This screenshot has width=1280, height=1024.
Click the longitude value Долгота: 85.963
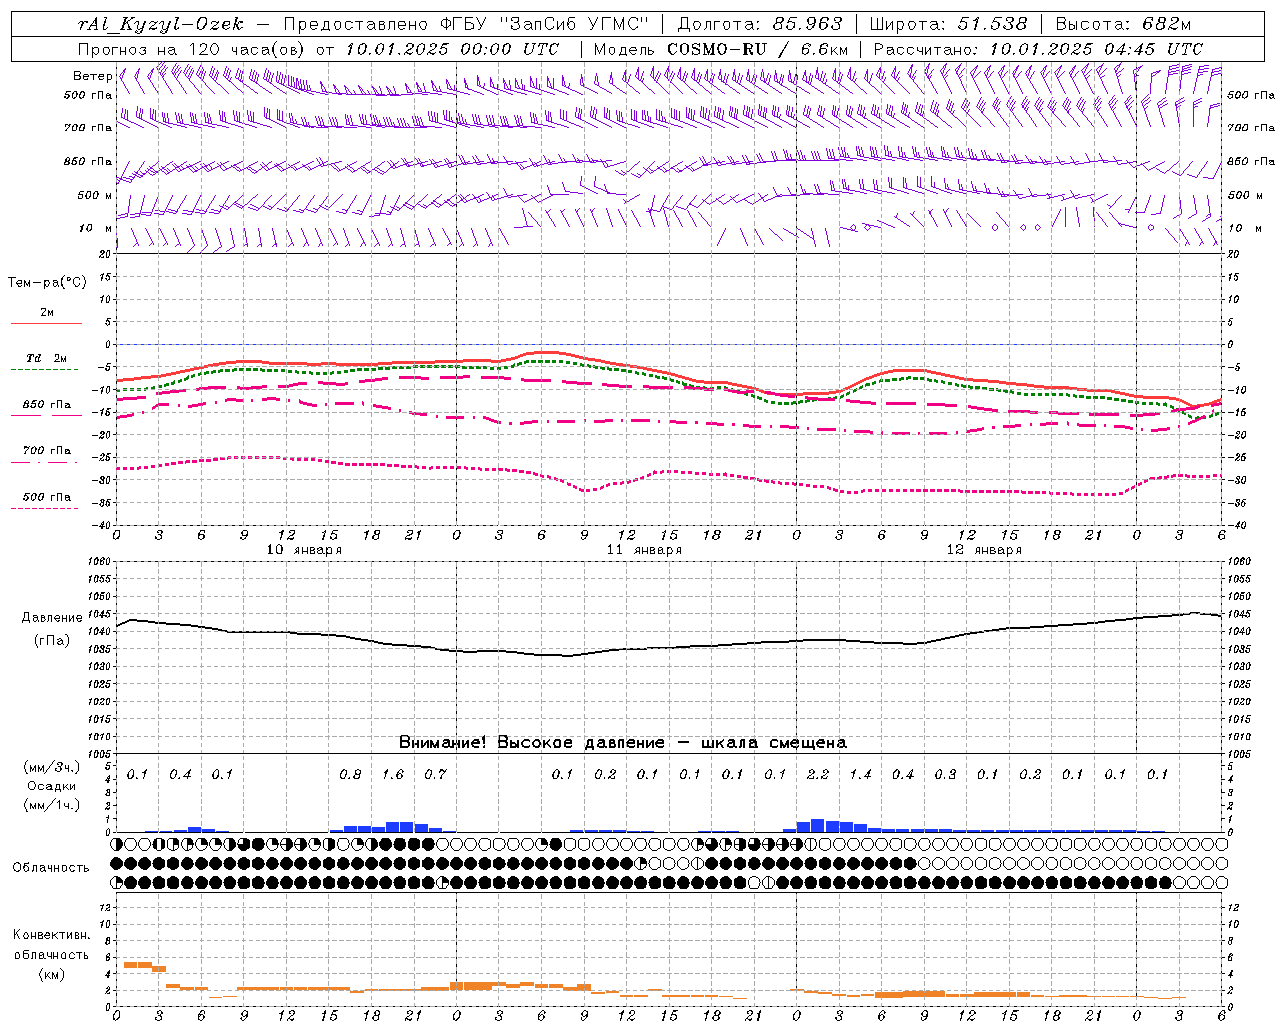(761, 24)
